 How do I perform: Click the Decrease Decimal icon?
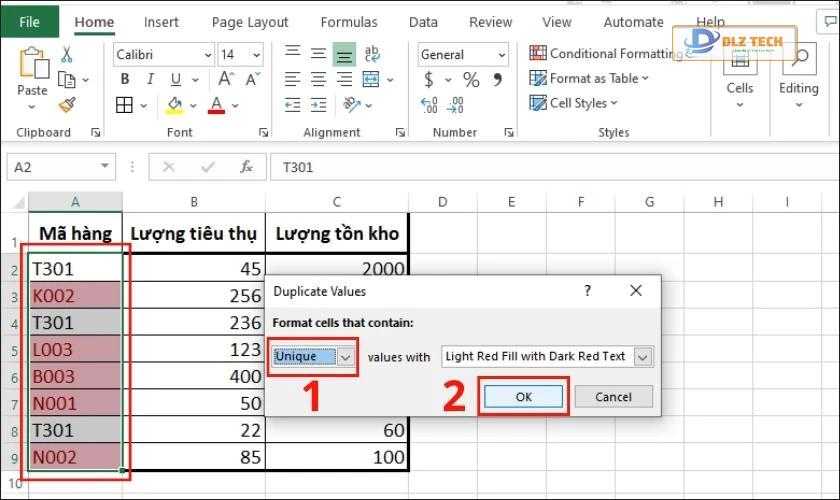point(455,105)
